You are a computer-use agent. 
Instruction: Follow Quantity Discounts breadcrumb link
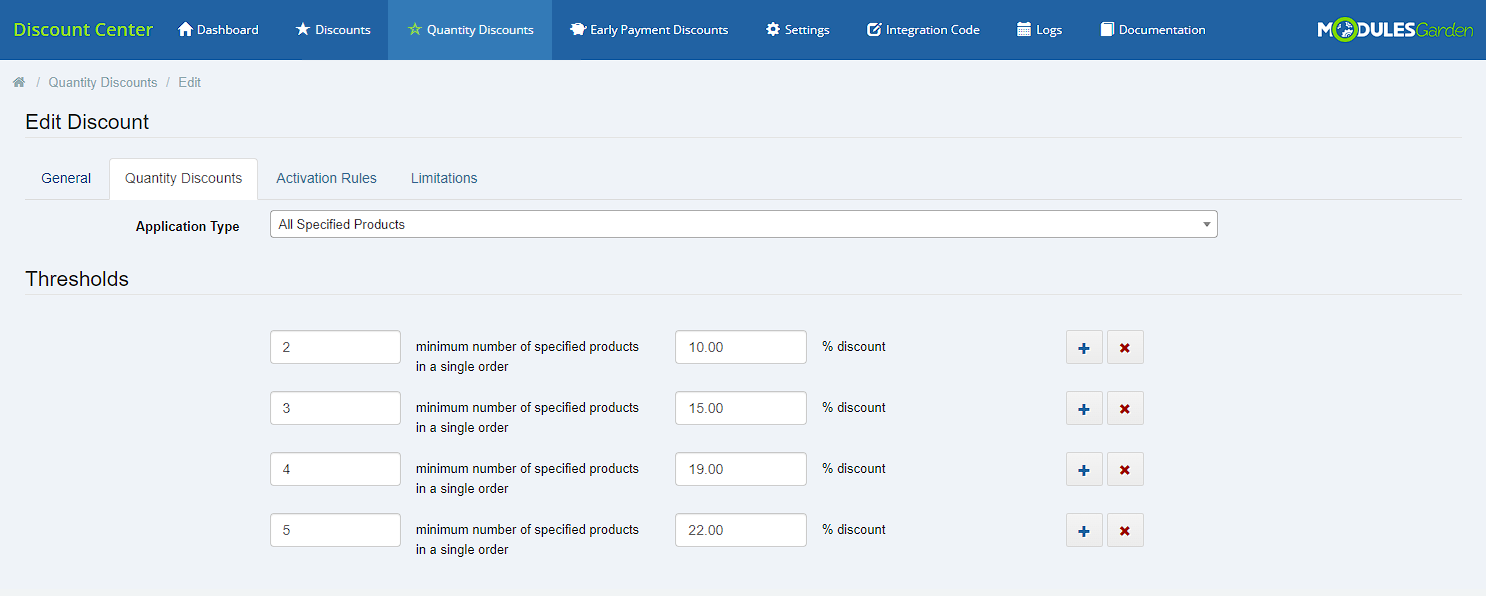(x=103, y=82)
